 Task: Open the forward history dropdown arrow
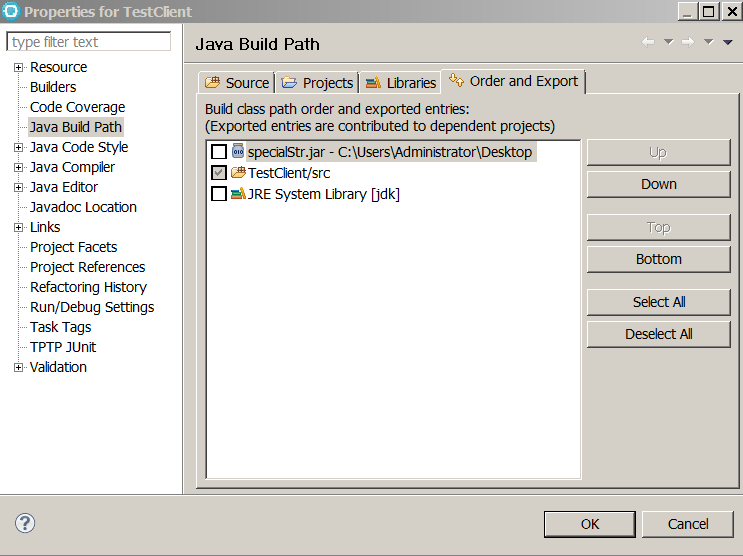point(708,42)
